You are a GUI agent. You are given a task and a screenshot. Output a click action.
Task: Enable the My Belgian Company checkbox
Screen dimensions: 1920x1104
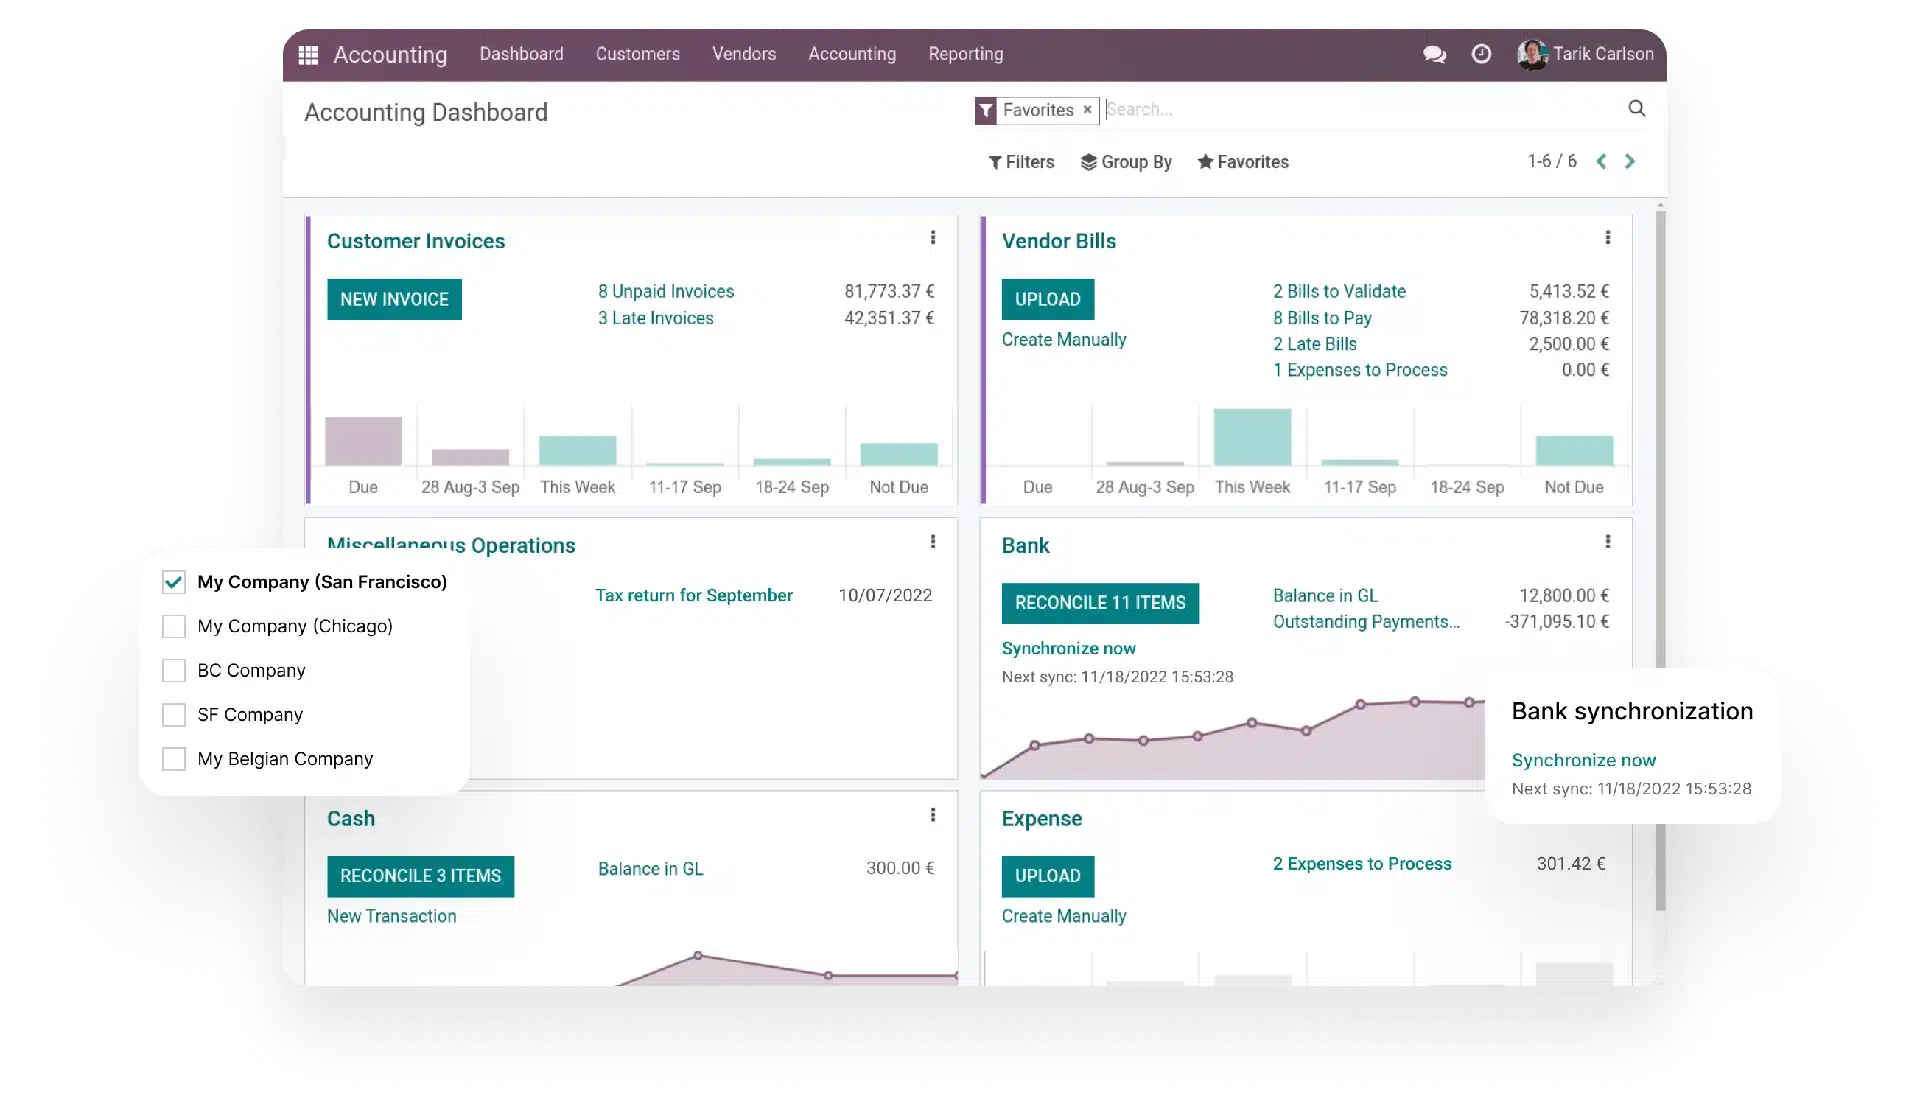pos(174,759)
